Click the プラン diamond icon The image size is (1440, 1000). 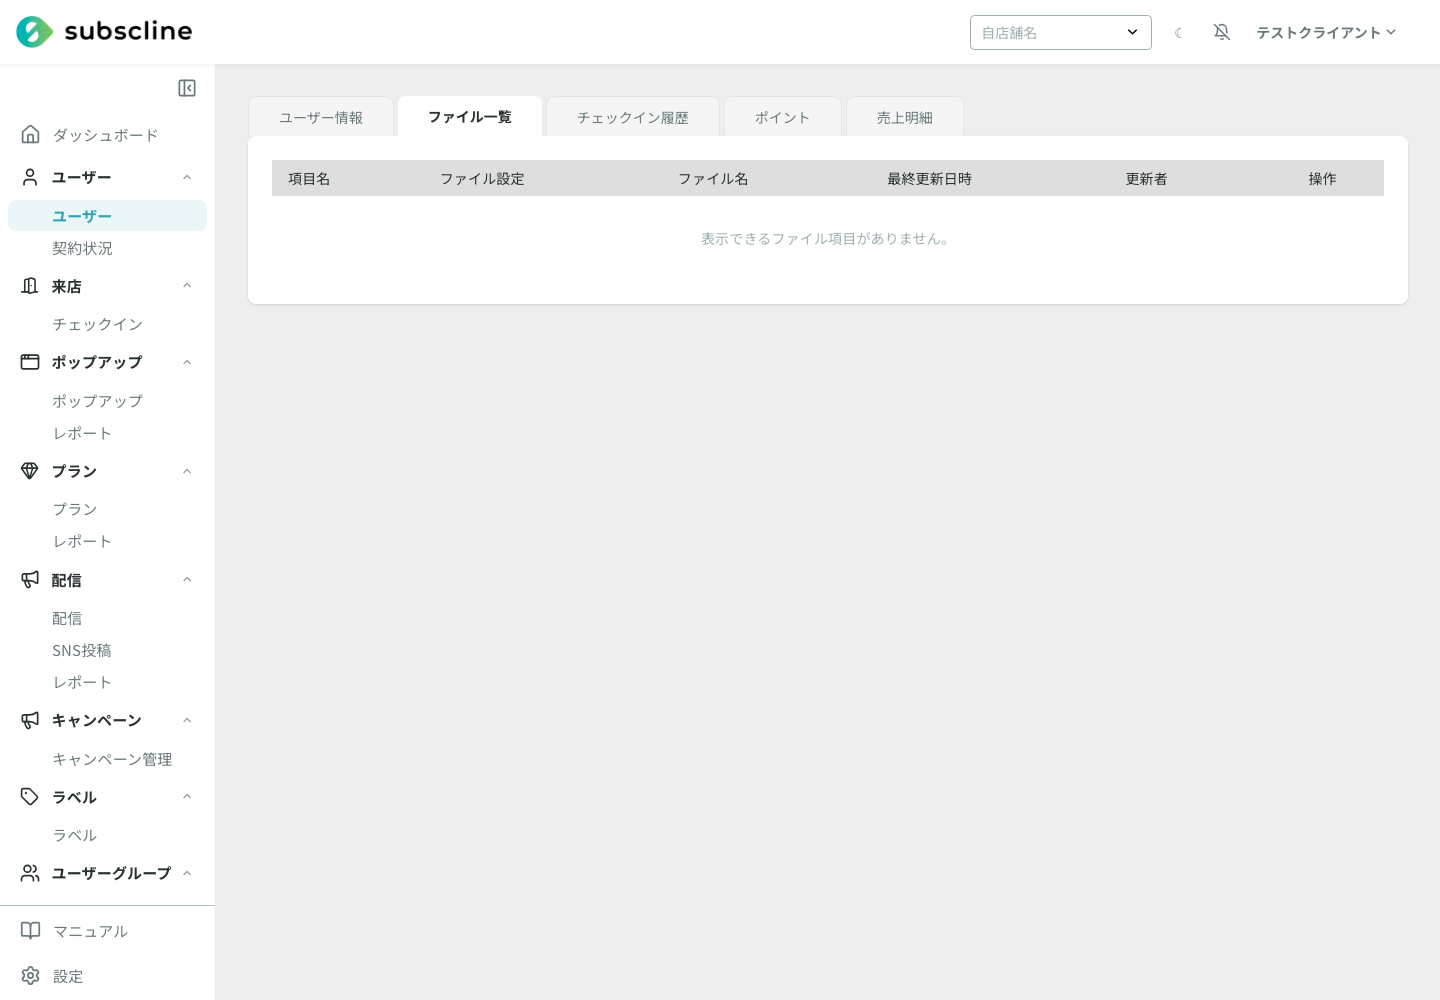pos(30,471)
